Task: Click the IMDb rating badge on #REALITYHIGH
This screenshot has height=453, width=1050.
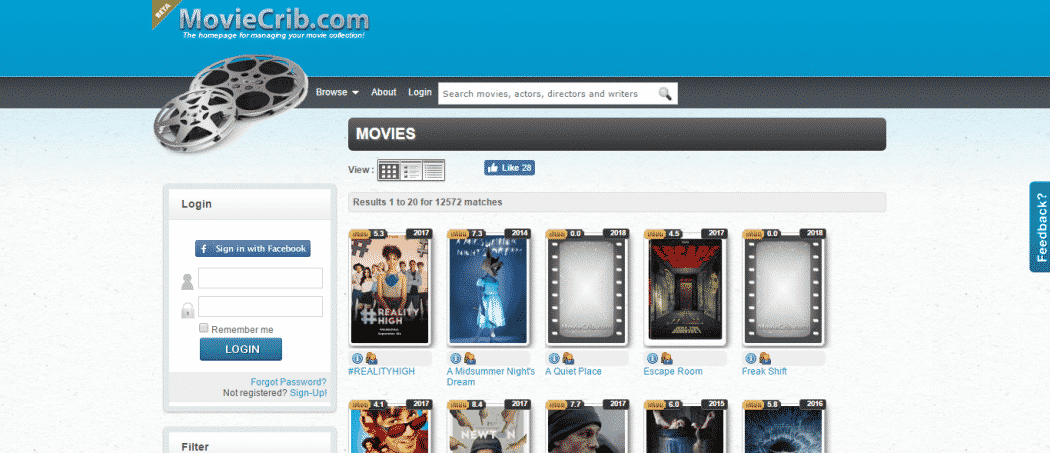Action: [369, 234]
